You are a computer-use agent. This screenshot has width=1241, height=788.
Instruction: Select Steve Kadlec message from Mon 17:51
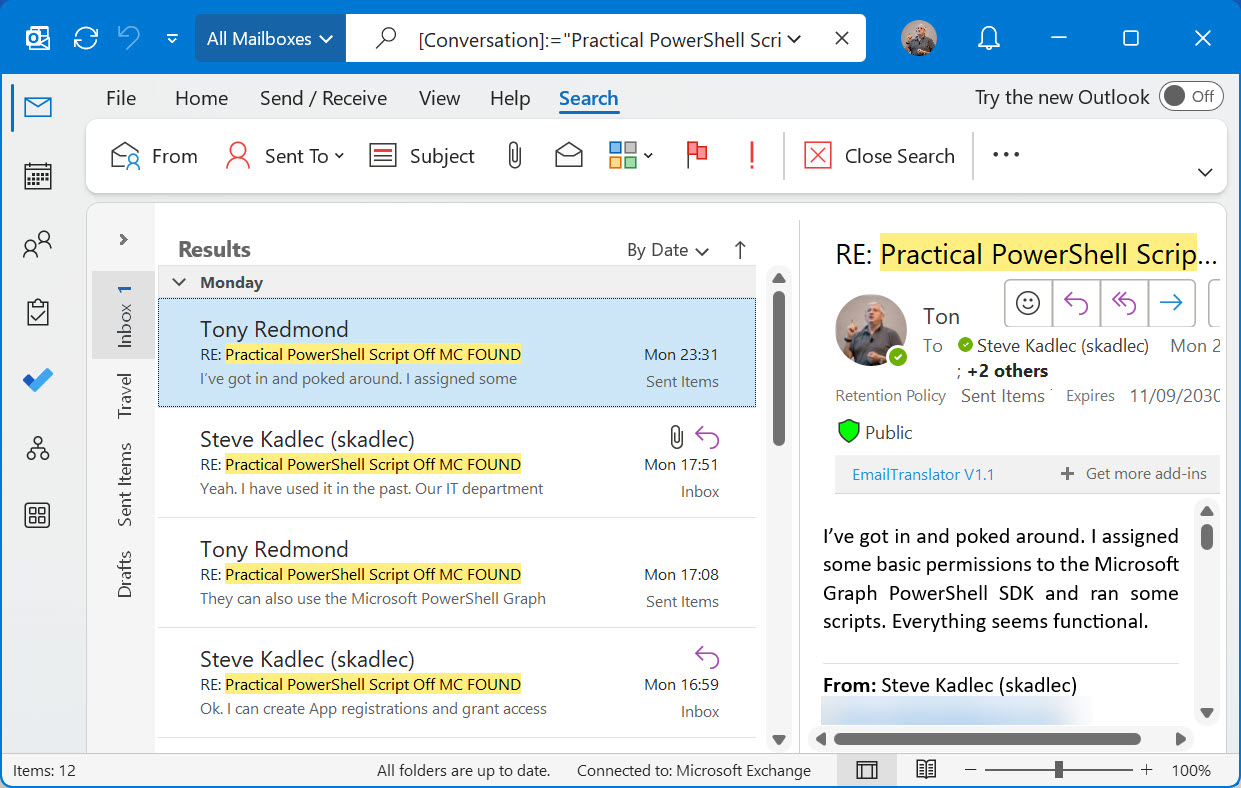point(457,463)
